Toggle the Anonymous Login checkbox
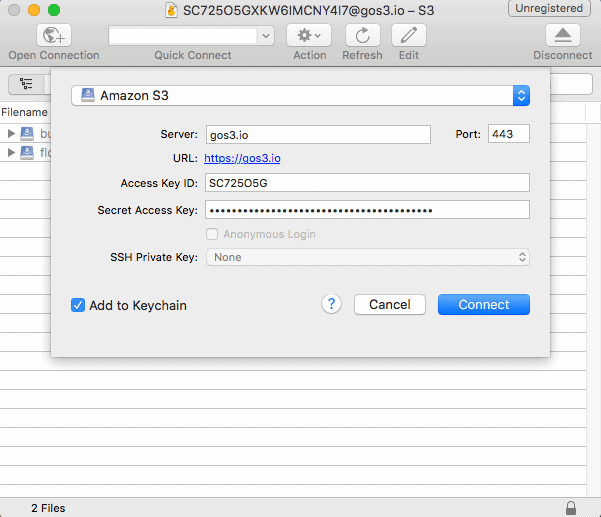The height and width of the screenshot is (517, 601). pyautogui.click(x=212, y=234)
